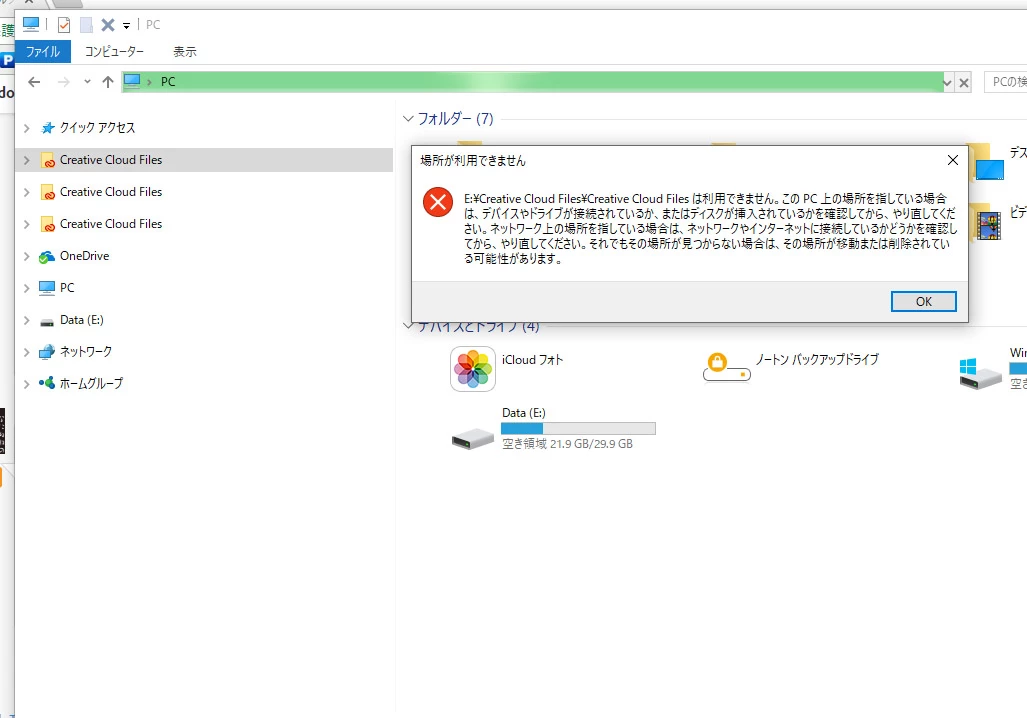Select the Data (E:) drive icon in main pane
Viewport: 1027px width, 718px height.
pyautogui.click(x=473, y=439)
